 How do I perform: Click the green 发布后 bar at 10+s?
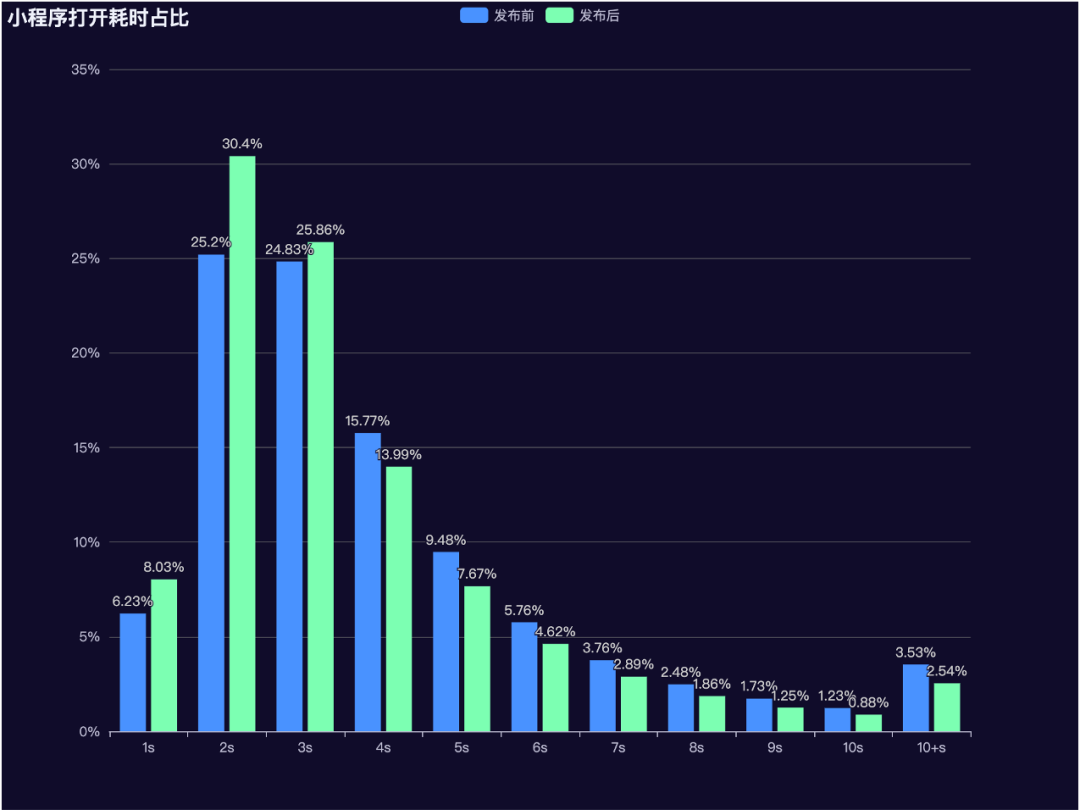[947, 707]
